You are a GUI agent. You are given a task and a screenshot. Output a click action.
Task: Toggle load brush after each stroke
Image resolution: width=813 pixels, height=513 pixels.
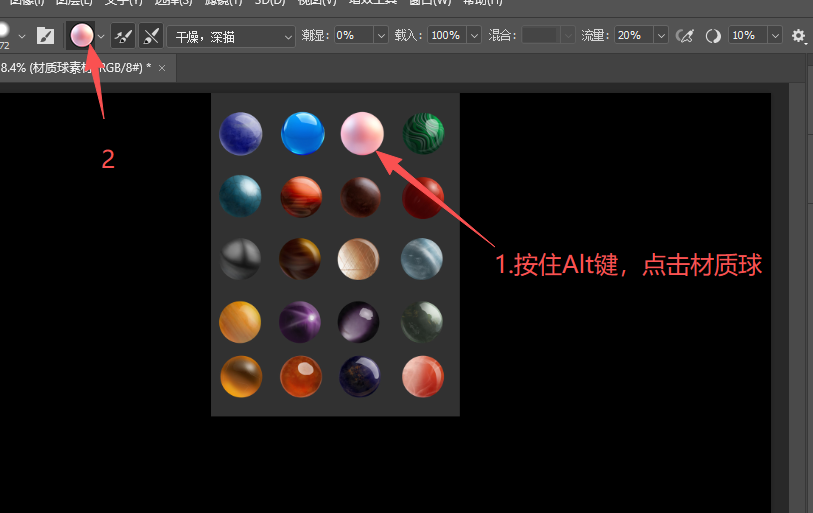[x=123, y=36]
